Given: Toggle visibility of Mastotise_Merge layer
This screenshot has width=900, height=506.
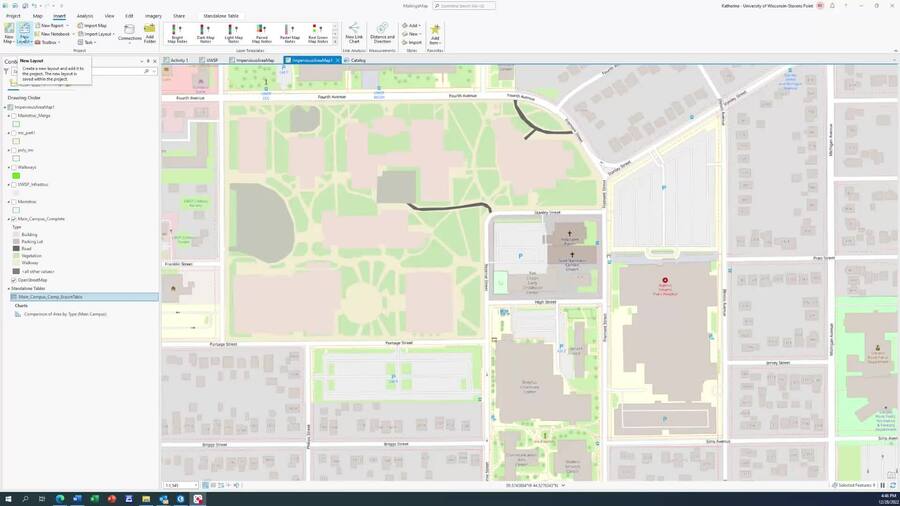Looking at the screenshot, I should pyautogui.click(x=14, y=116).
